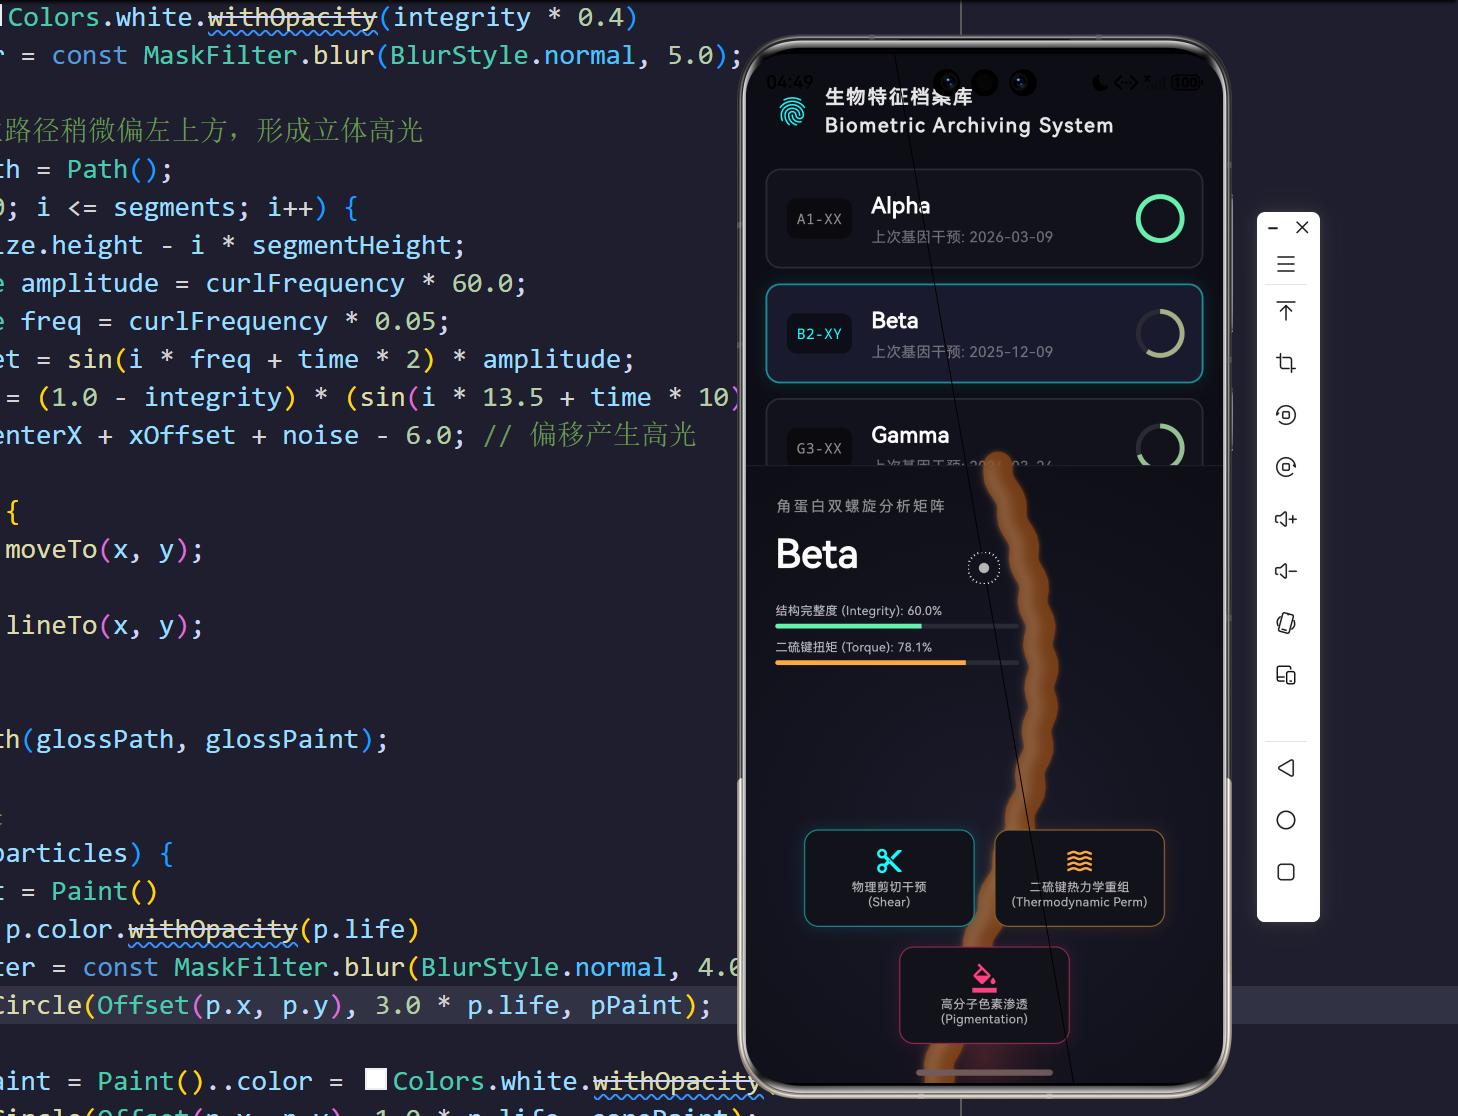
Task: Tap the paint bucket icon in Pigmentation
Action: tap(984, 977)
